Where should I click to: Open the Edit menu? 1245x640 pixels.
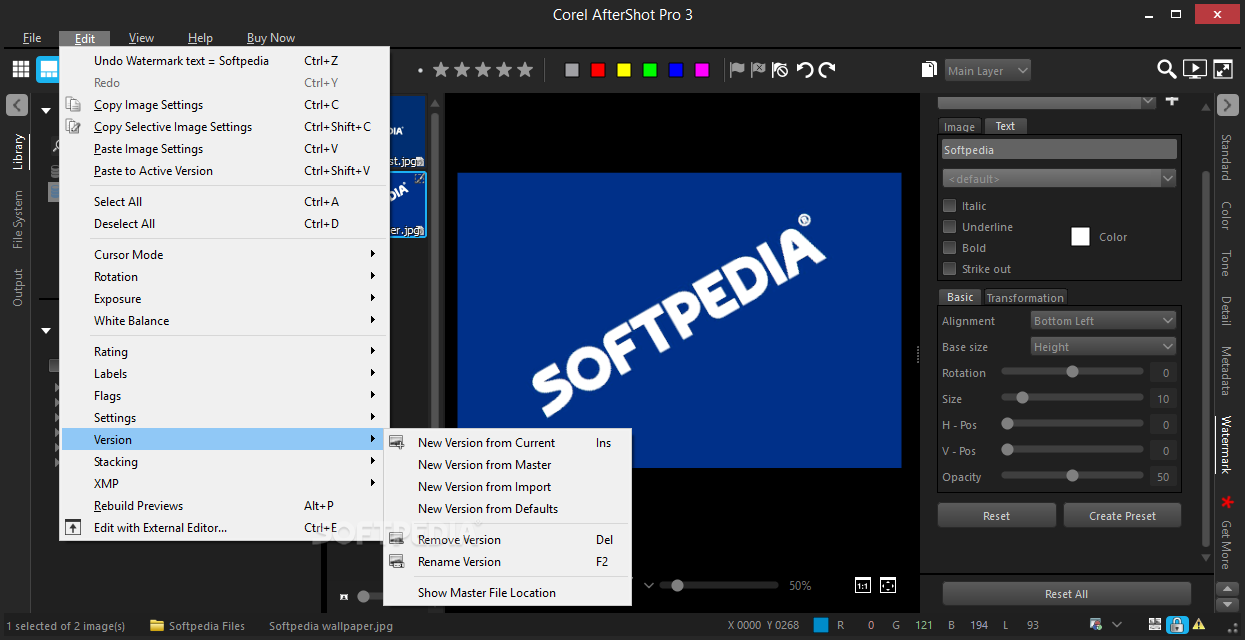tap(85, 38)
